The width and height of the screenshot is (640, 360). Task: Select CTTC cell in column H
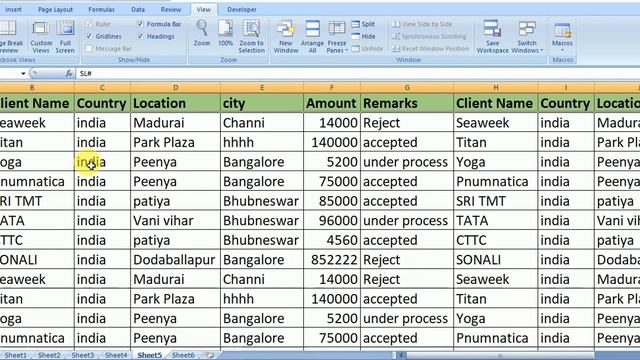496,240
